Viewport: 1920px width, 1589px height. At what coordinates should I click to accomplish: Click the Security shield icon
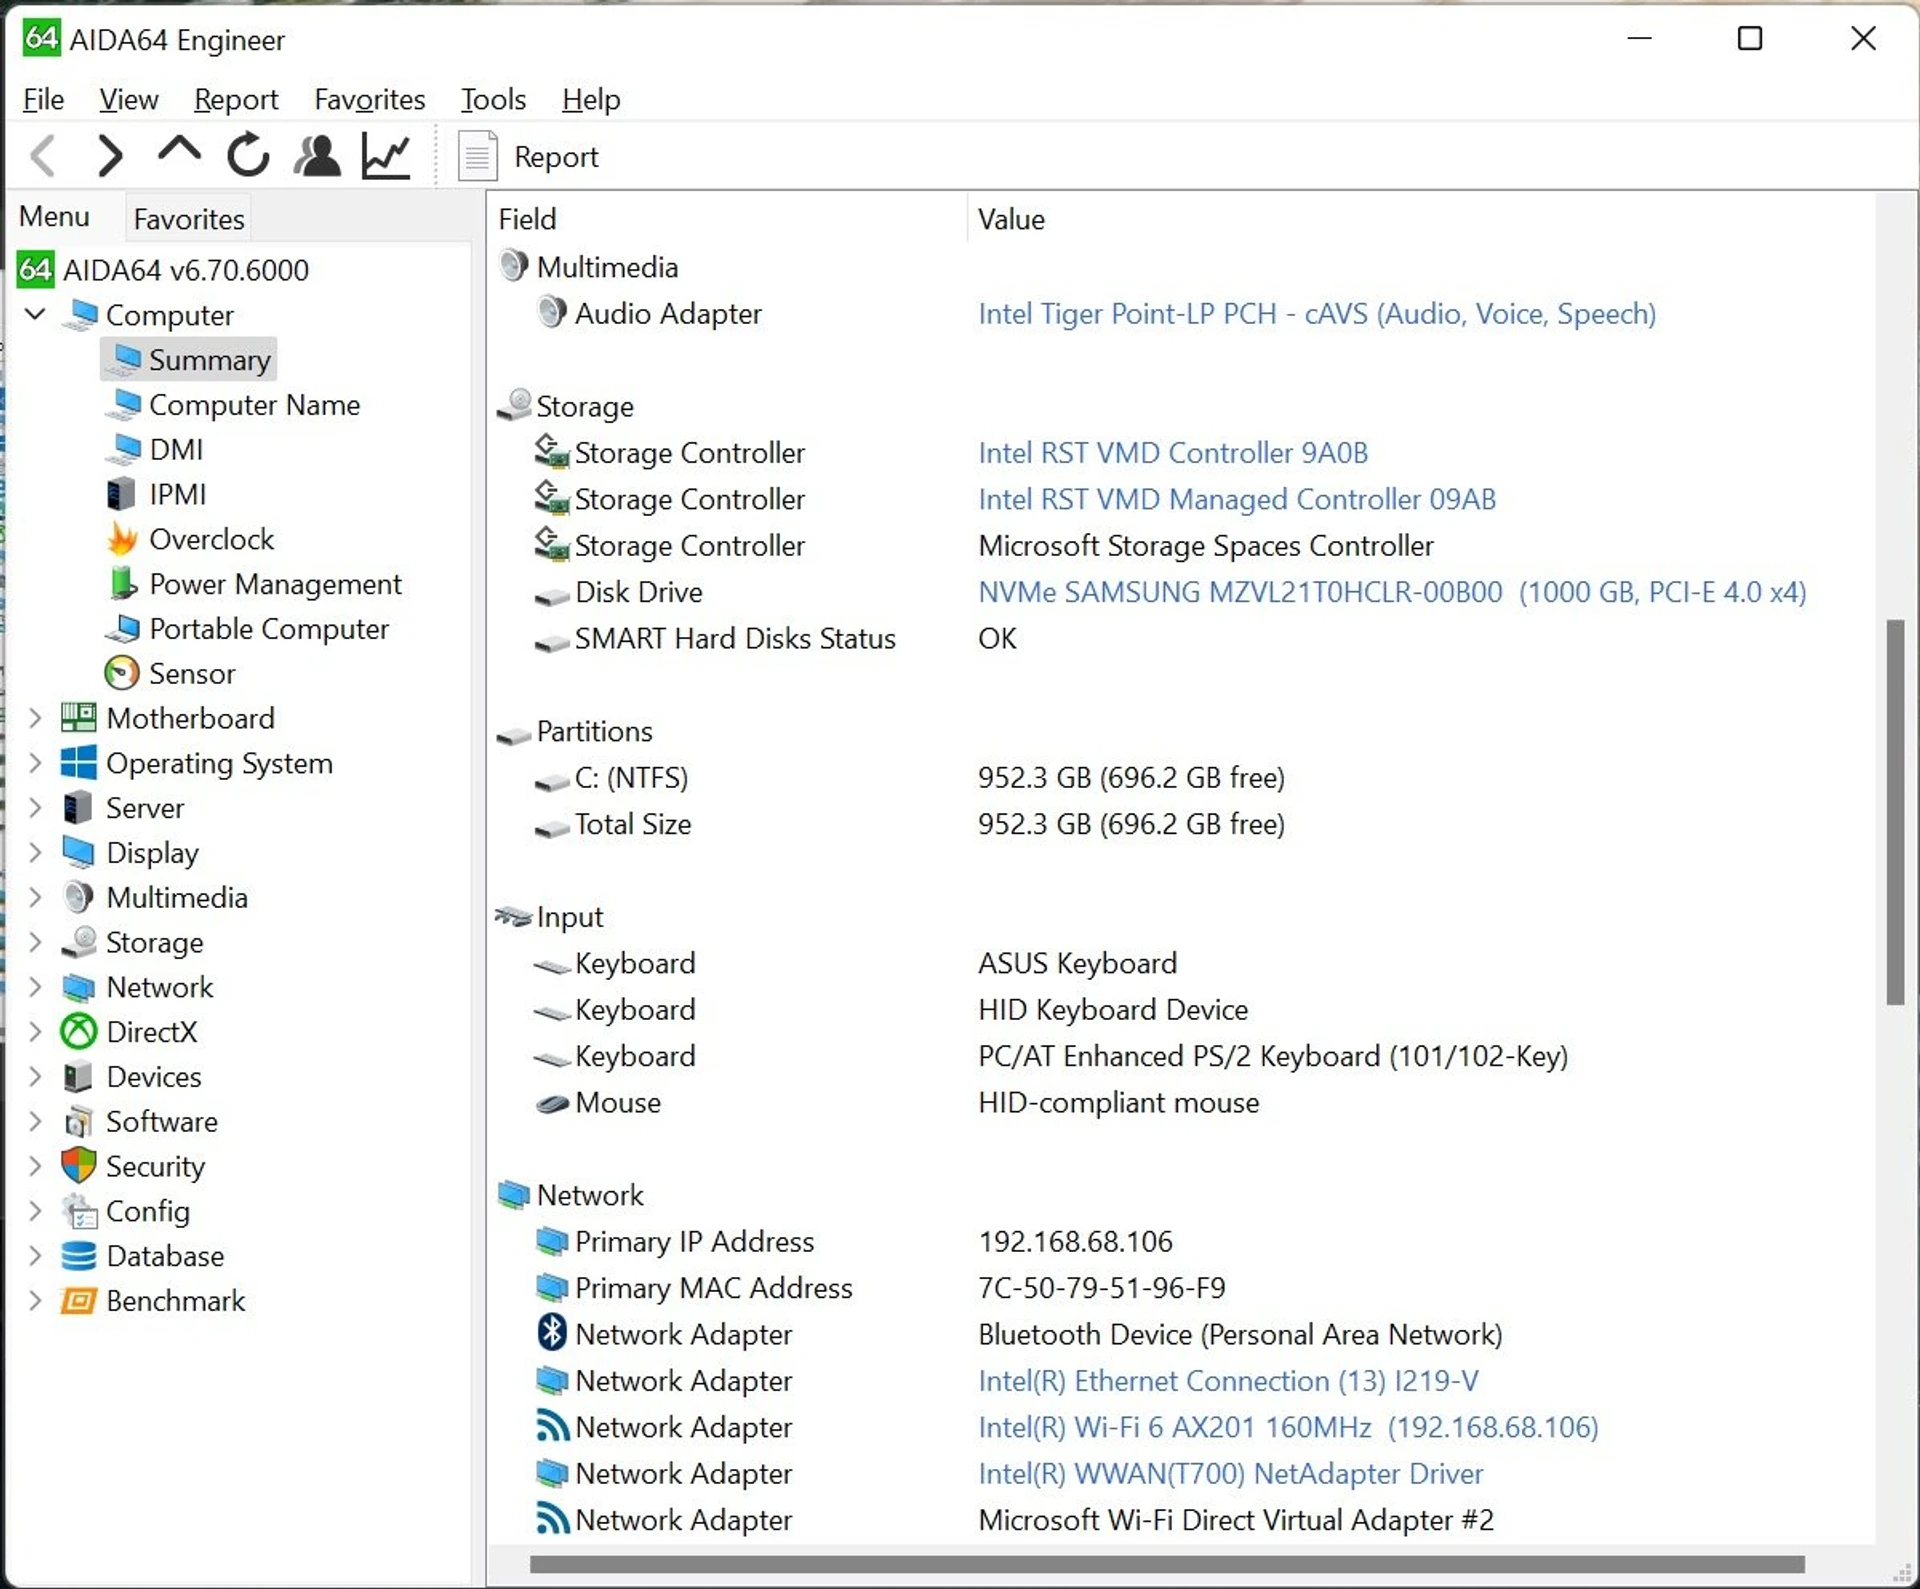click(78, 1165)
